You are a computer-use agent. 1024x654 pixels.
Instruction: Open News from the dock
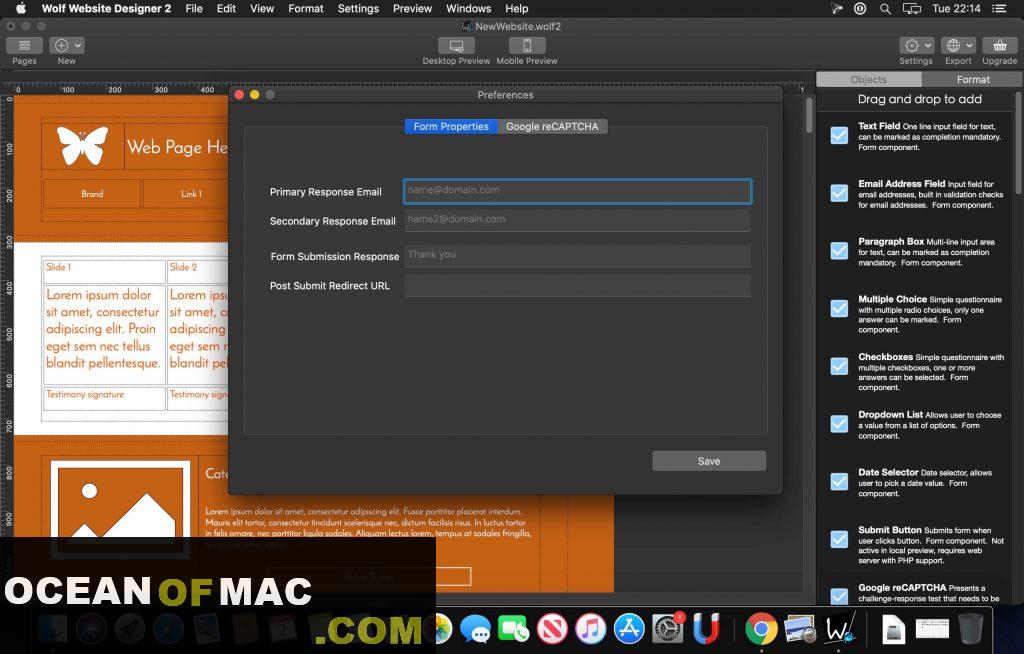pyautogui.click(x=552, y=629)
